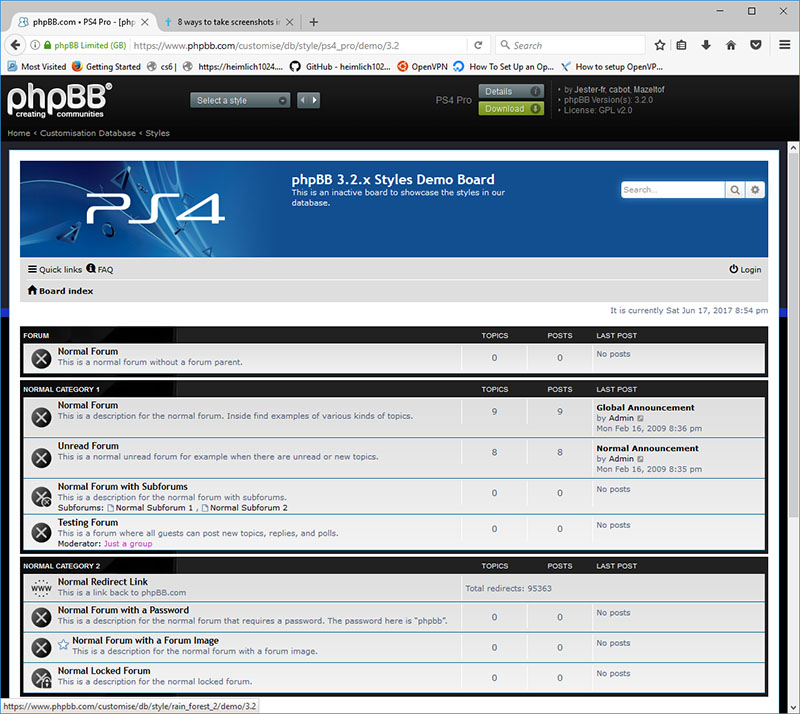This screenshot has height=714, width=800.
Task: Open the Normal Redirect Link forum
Action: (x=103, y=581)
